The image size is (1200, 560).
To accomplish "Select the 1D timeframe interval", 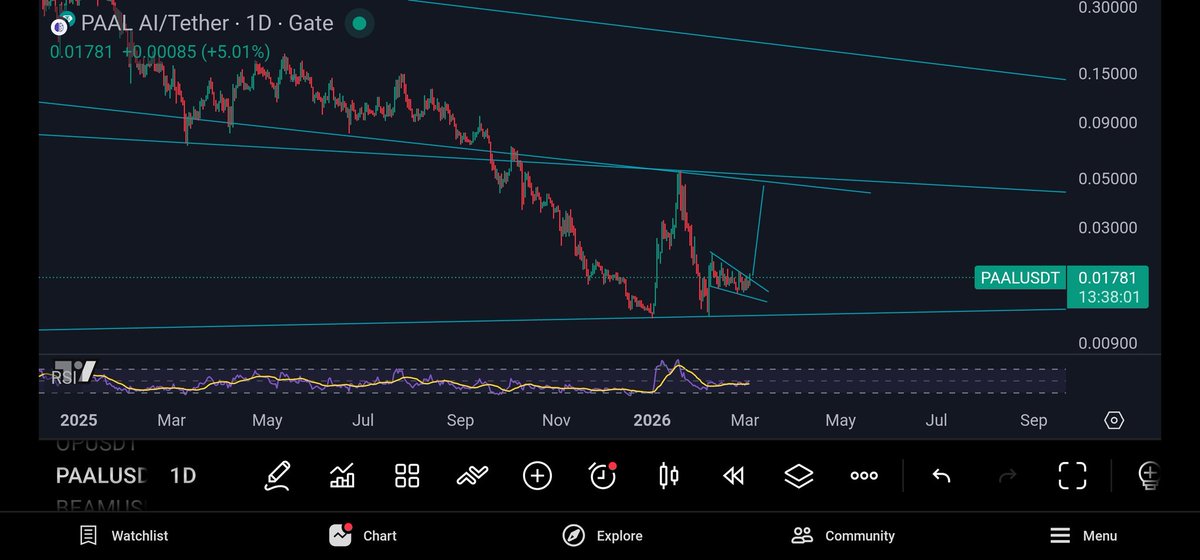I will tap(182, 476).
